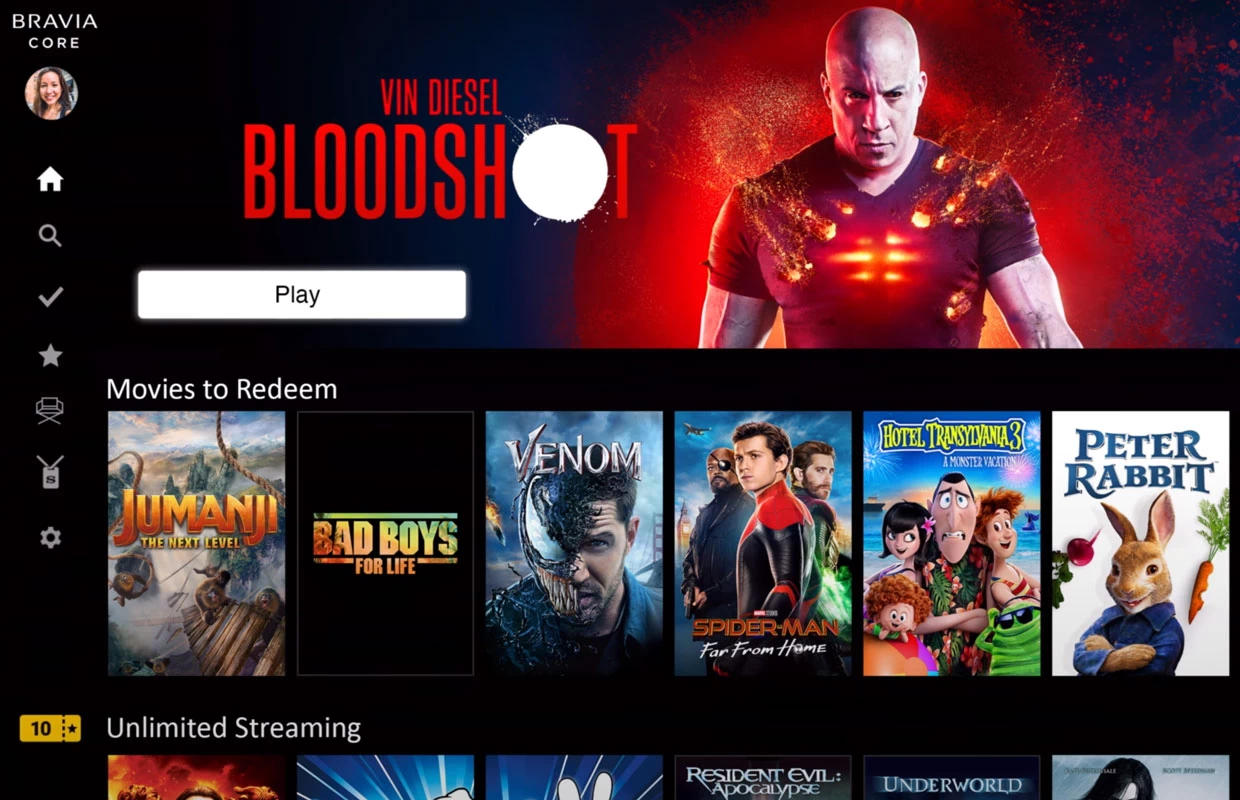Open the Venom movie poster
Image resolution: width=1240 pixels, height=800 pixels.
point(574,543)
